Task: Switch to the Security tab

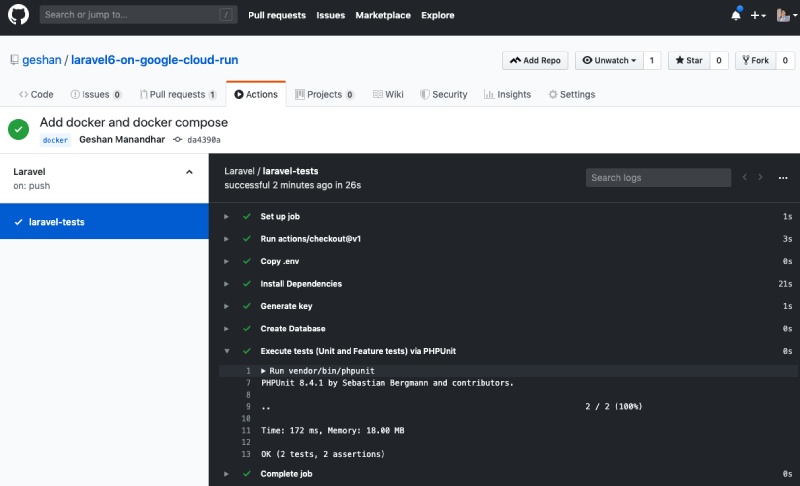Action: (443, 94)
